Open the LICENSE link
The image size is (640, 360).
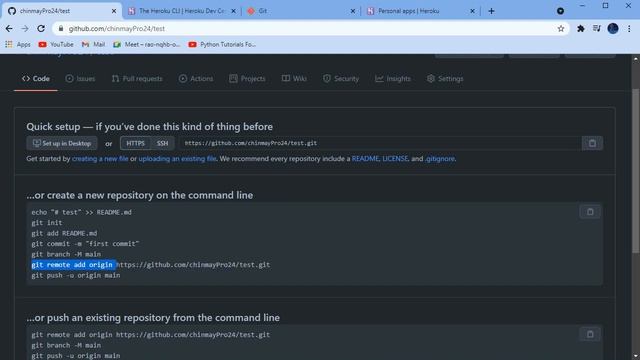395,159
